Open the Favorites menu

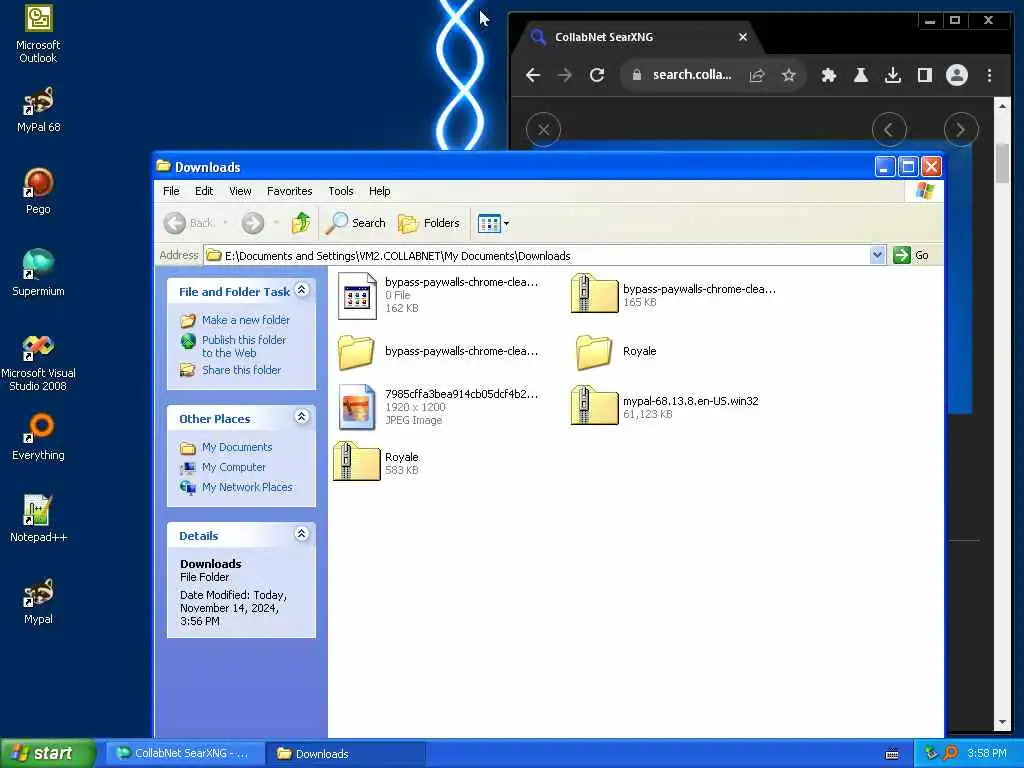pyautogui.click(x=289, y=191)
